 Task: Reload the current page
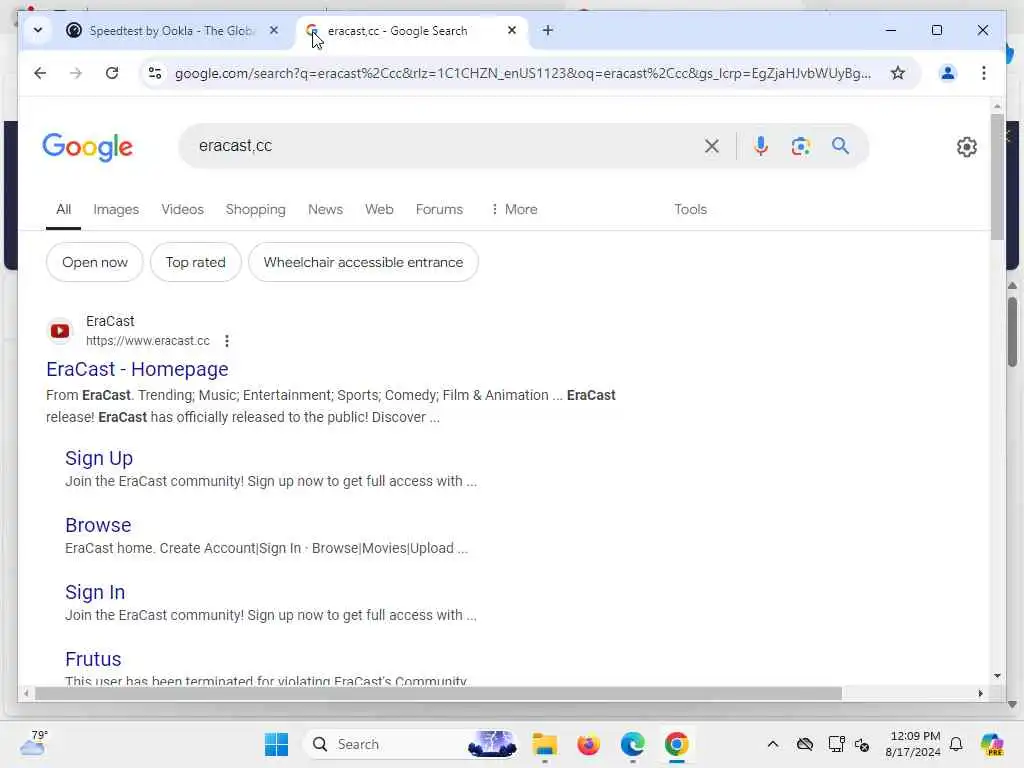[112, 73]
